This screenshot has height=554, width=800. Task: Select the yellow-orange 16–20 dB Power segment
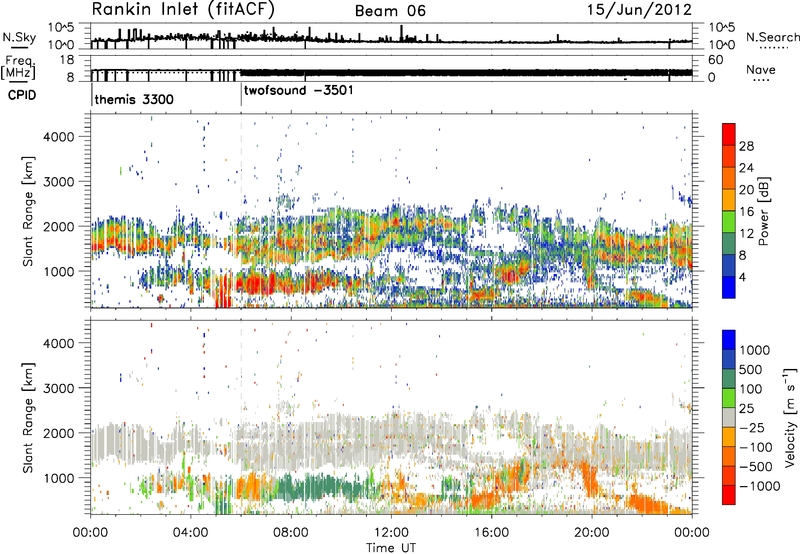pos(729,200)
